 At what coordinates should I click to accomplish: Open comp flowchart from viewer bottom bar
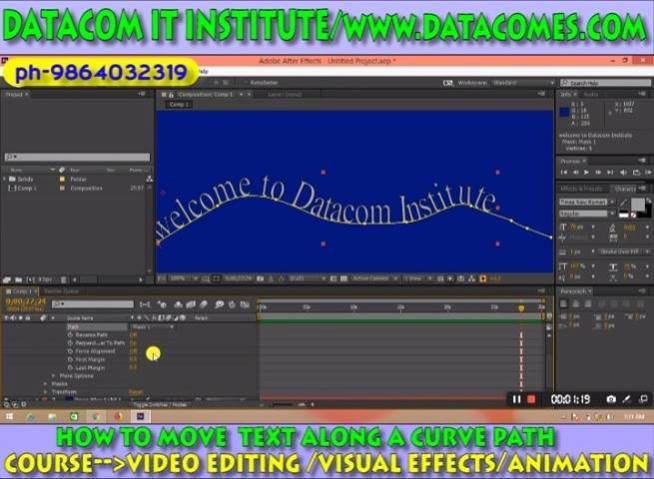(472, 278)
